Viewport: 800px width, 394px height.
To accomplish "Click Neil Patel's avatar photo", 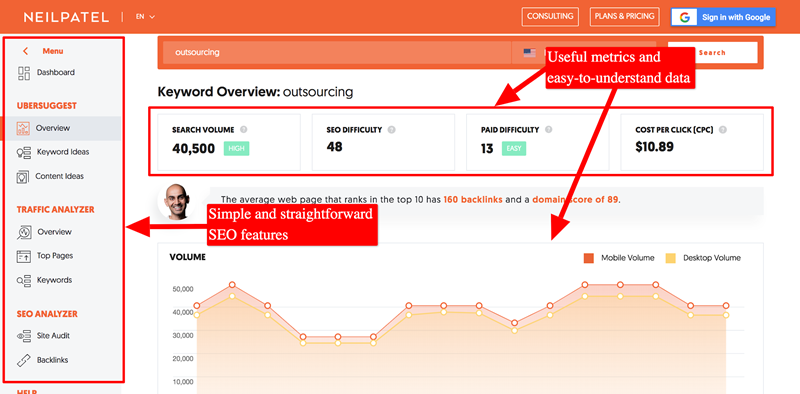I will click(176, 202).
